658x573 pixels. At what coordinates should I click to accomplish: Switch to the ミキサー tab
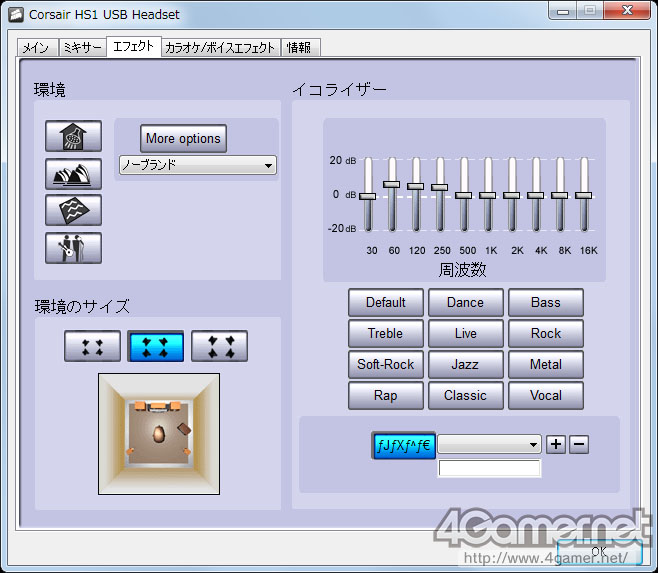82,48
